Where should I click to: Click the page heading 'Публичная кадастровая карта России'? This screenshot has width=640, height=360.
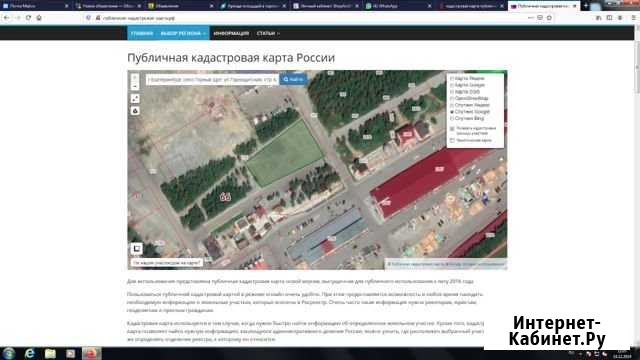point(231,58)
